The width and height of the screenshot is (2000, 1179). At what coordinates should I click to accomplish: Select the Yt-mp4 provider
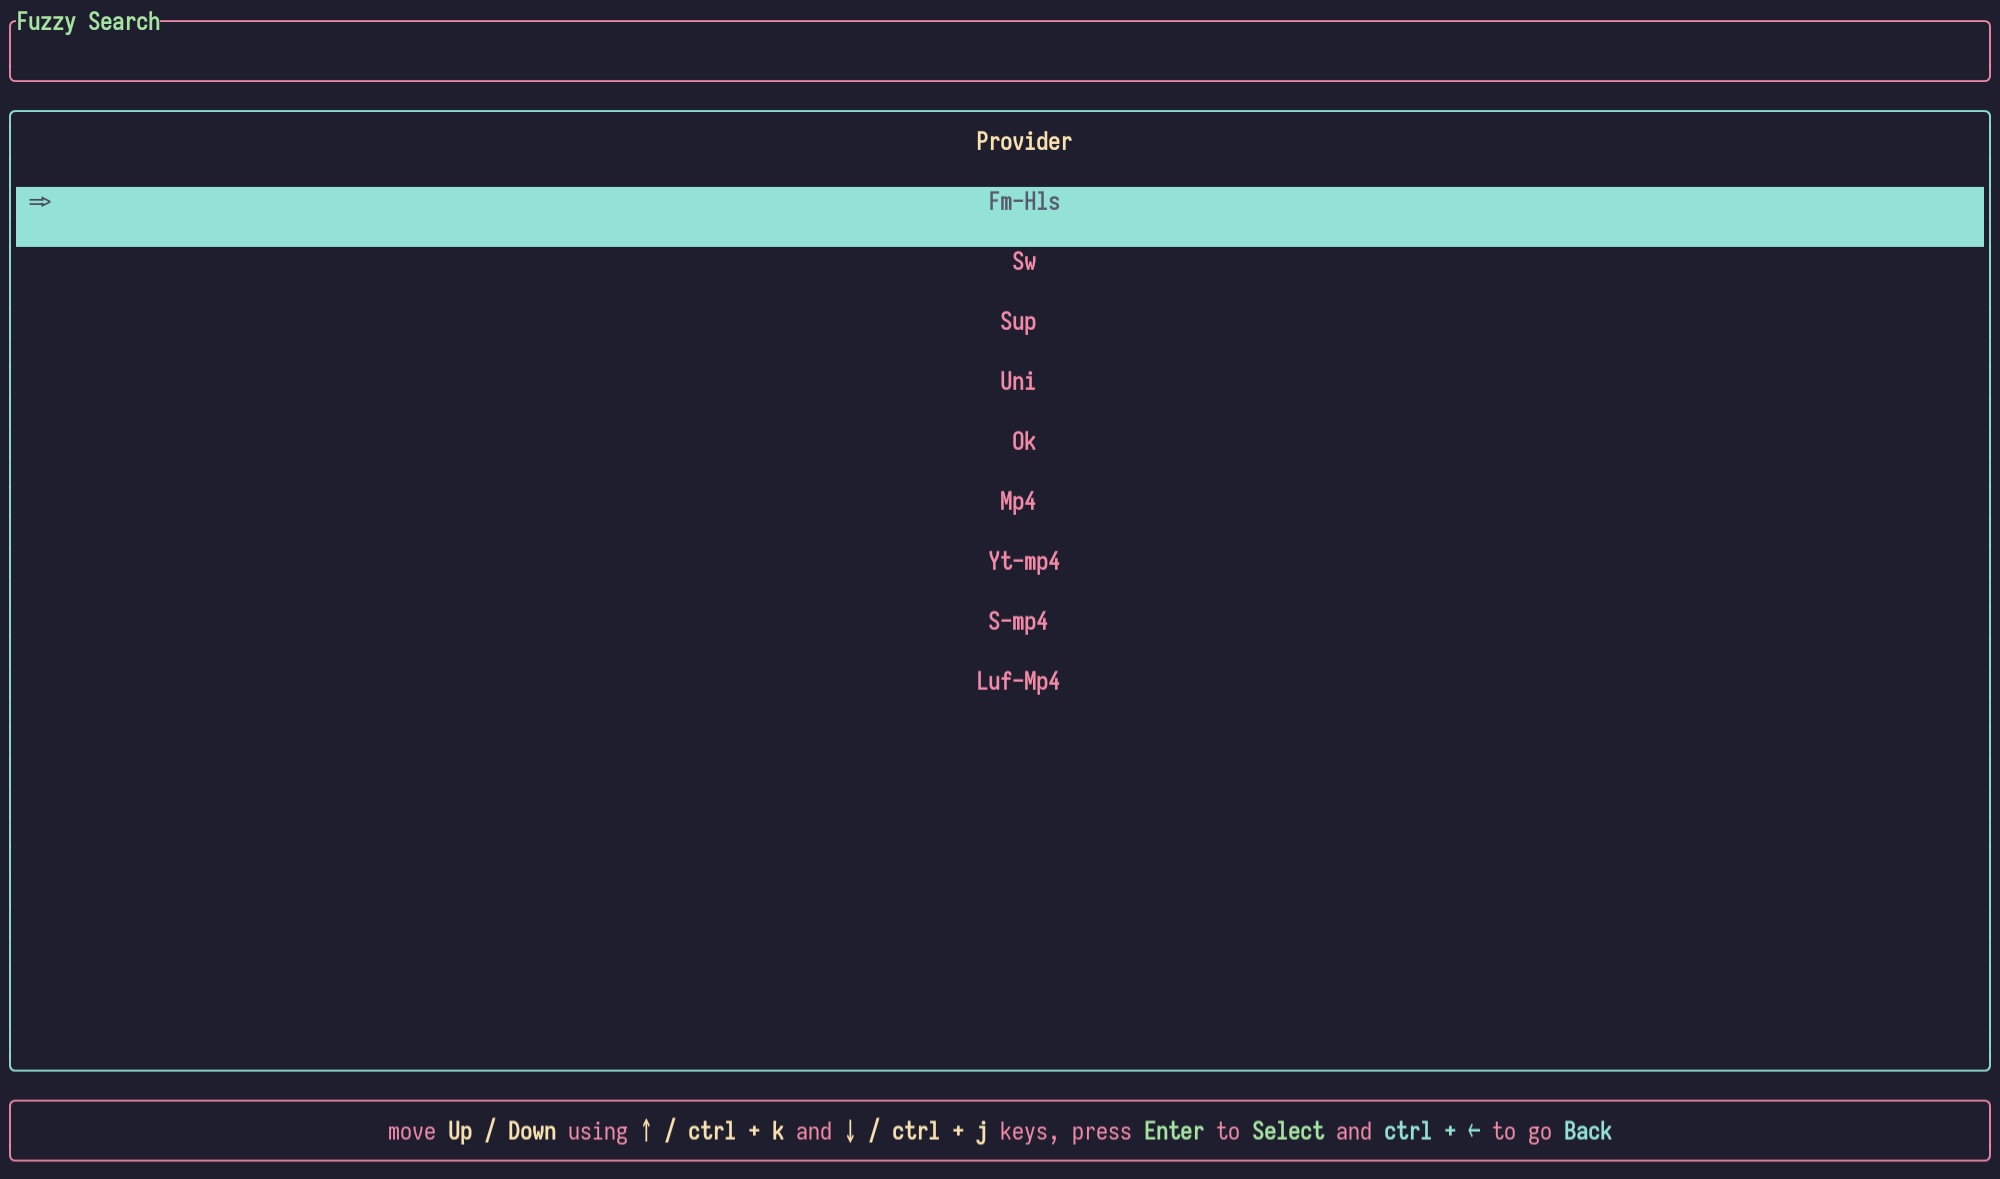tap(1023, 562)
